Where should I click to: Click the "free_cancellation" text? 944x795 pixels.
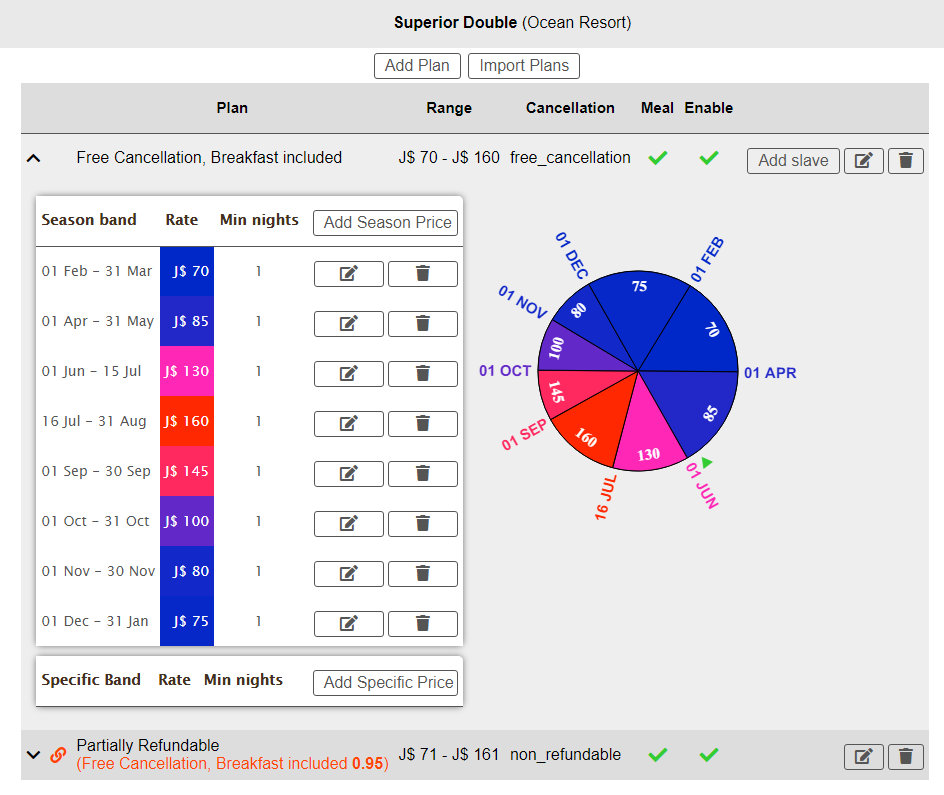[x=570, y=158]
